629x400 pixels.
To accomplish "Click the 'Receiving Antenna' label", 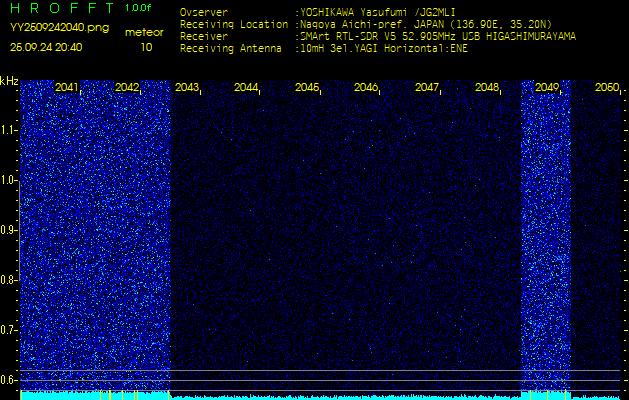I will point(231,49).
